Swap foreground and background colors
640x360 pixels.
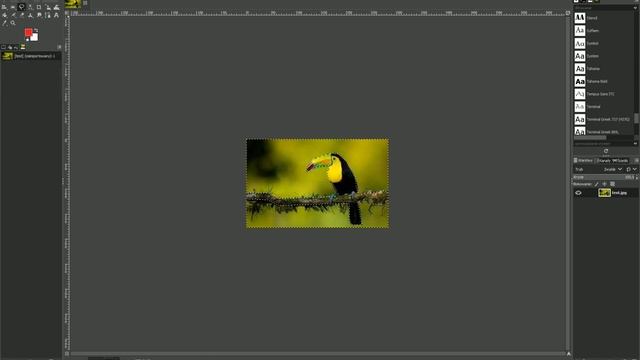(x=36, y=30)
